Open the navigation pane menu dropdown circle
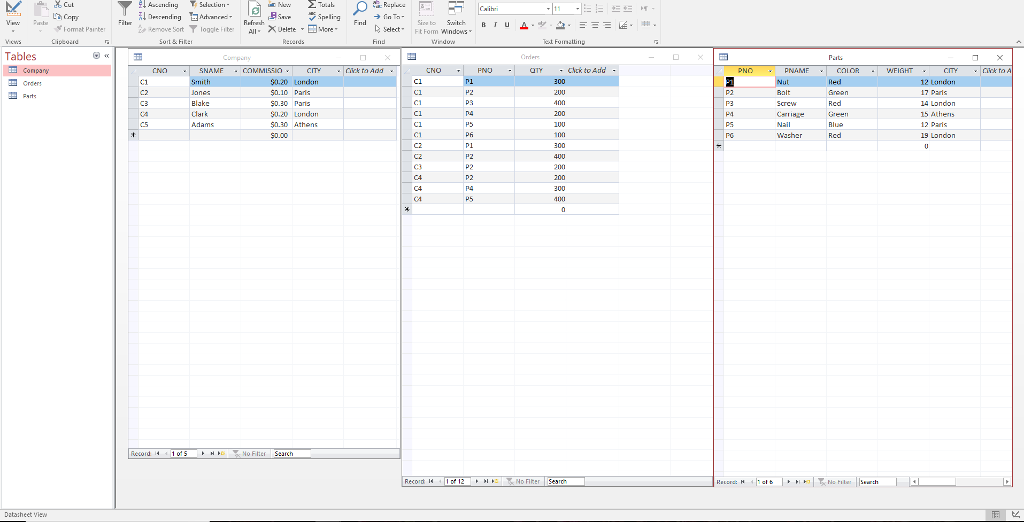Screen dimensions: 1024x522 tap(97, 56)
